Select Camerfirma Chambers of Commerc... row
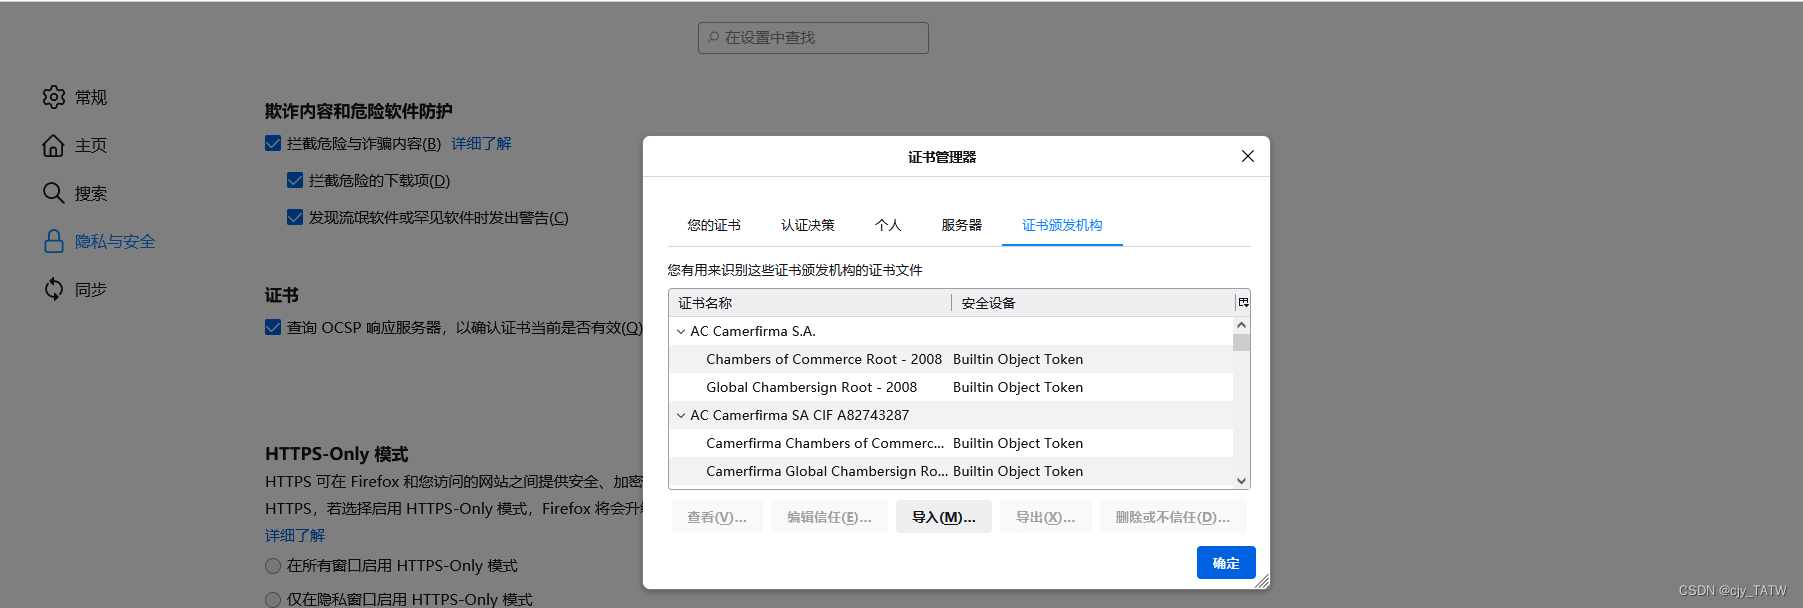The image size is (1803, 608). click(951, 443)
